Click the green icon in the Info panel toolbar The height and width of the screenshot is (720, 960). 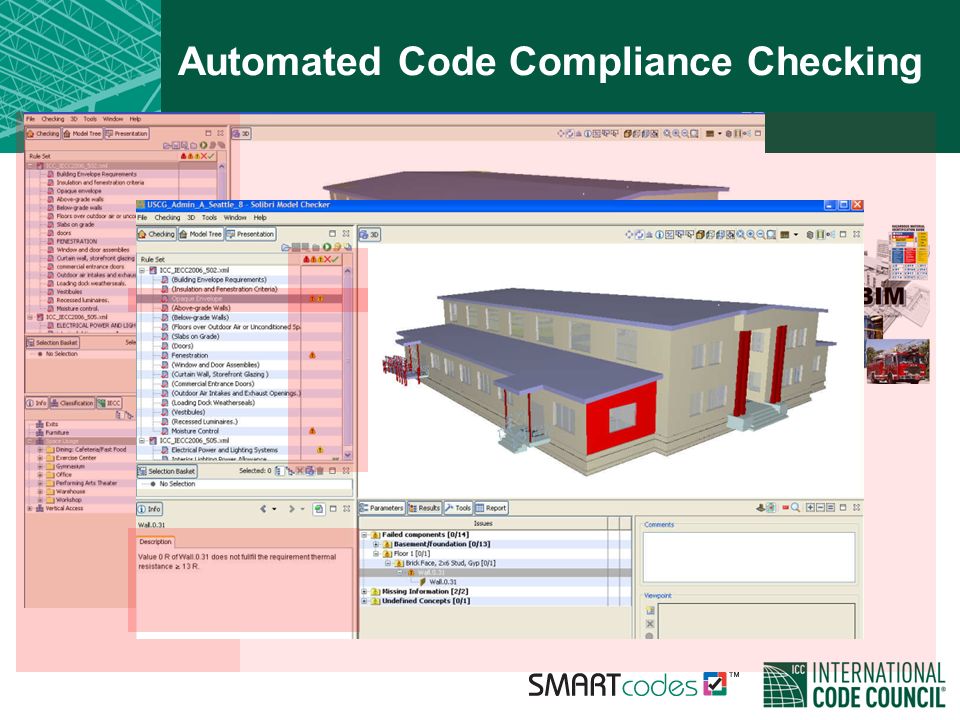(x=318, y=509)
